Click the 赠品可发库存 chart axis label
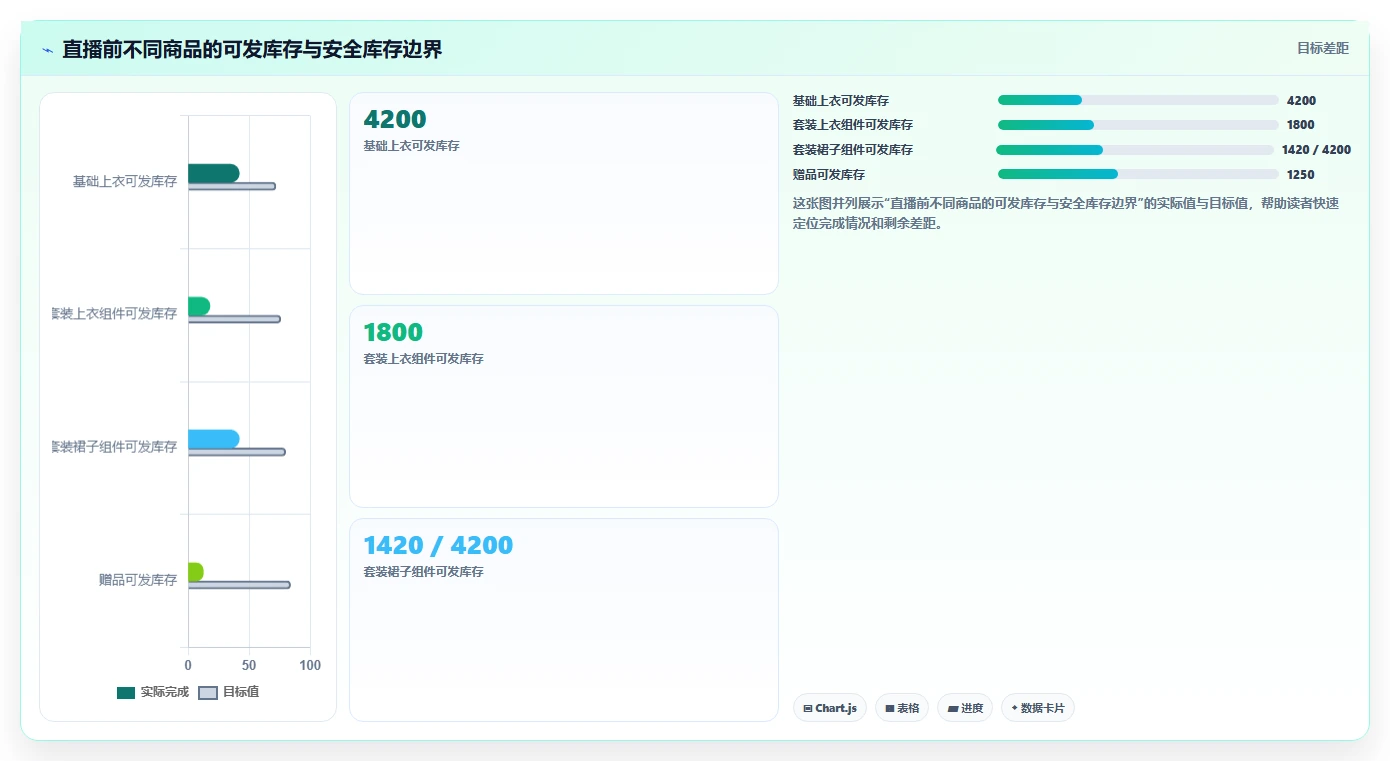The image size is (1390, 761). click(138, 579)
